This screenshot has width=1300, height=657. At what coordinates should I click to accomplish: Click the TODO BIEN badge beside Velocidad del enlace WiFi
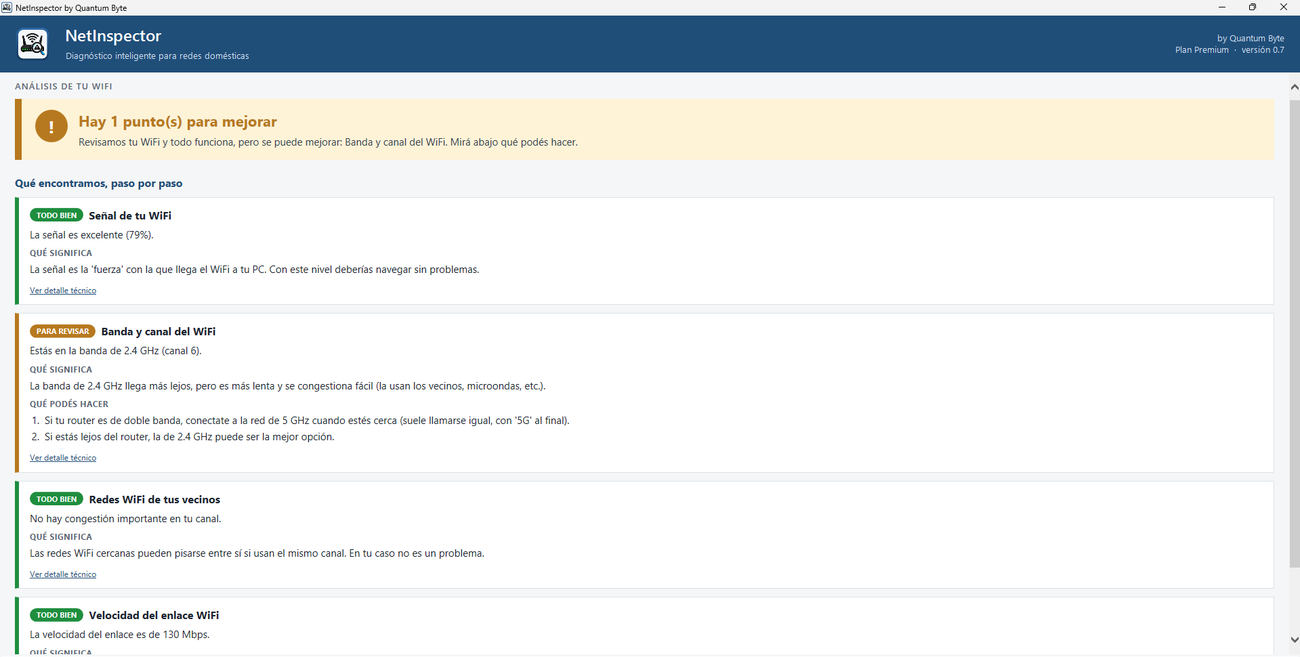click(56, 615)
